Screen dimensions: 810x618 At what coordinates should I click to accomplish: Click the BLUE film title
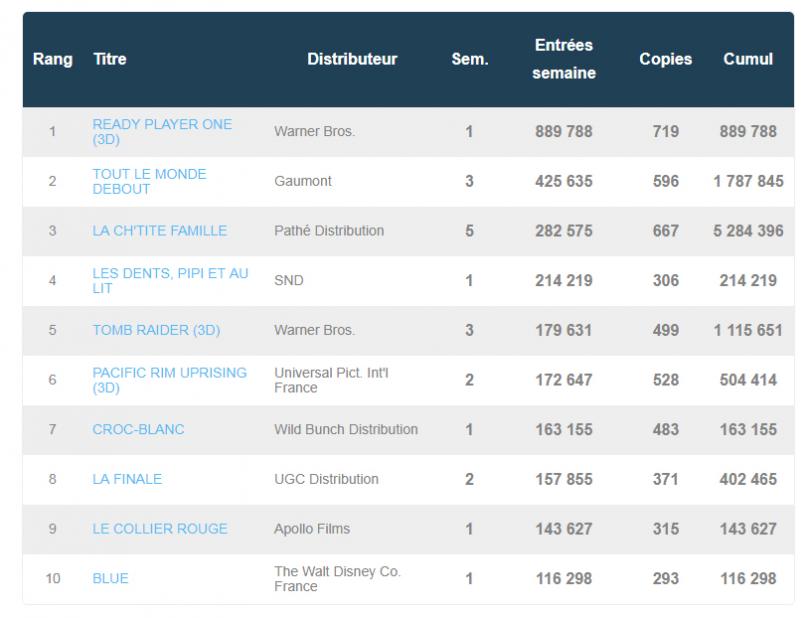[110, 578]
